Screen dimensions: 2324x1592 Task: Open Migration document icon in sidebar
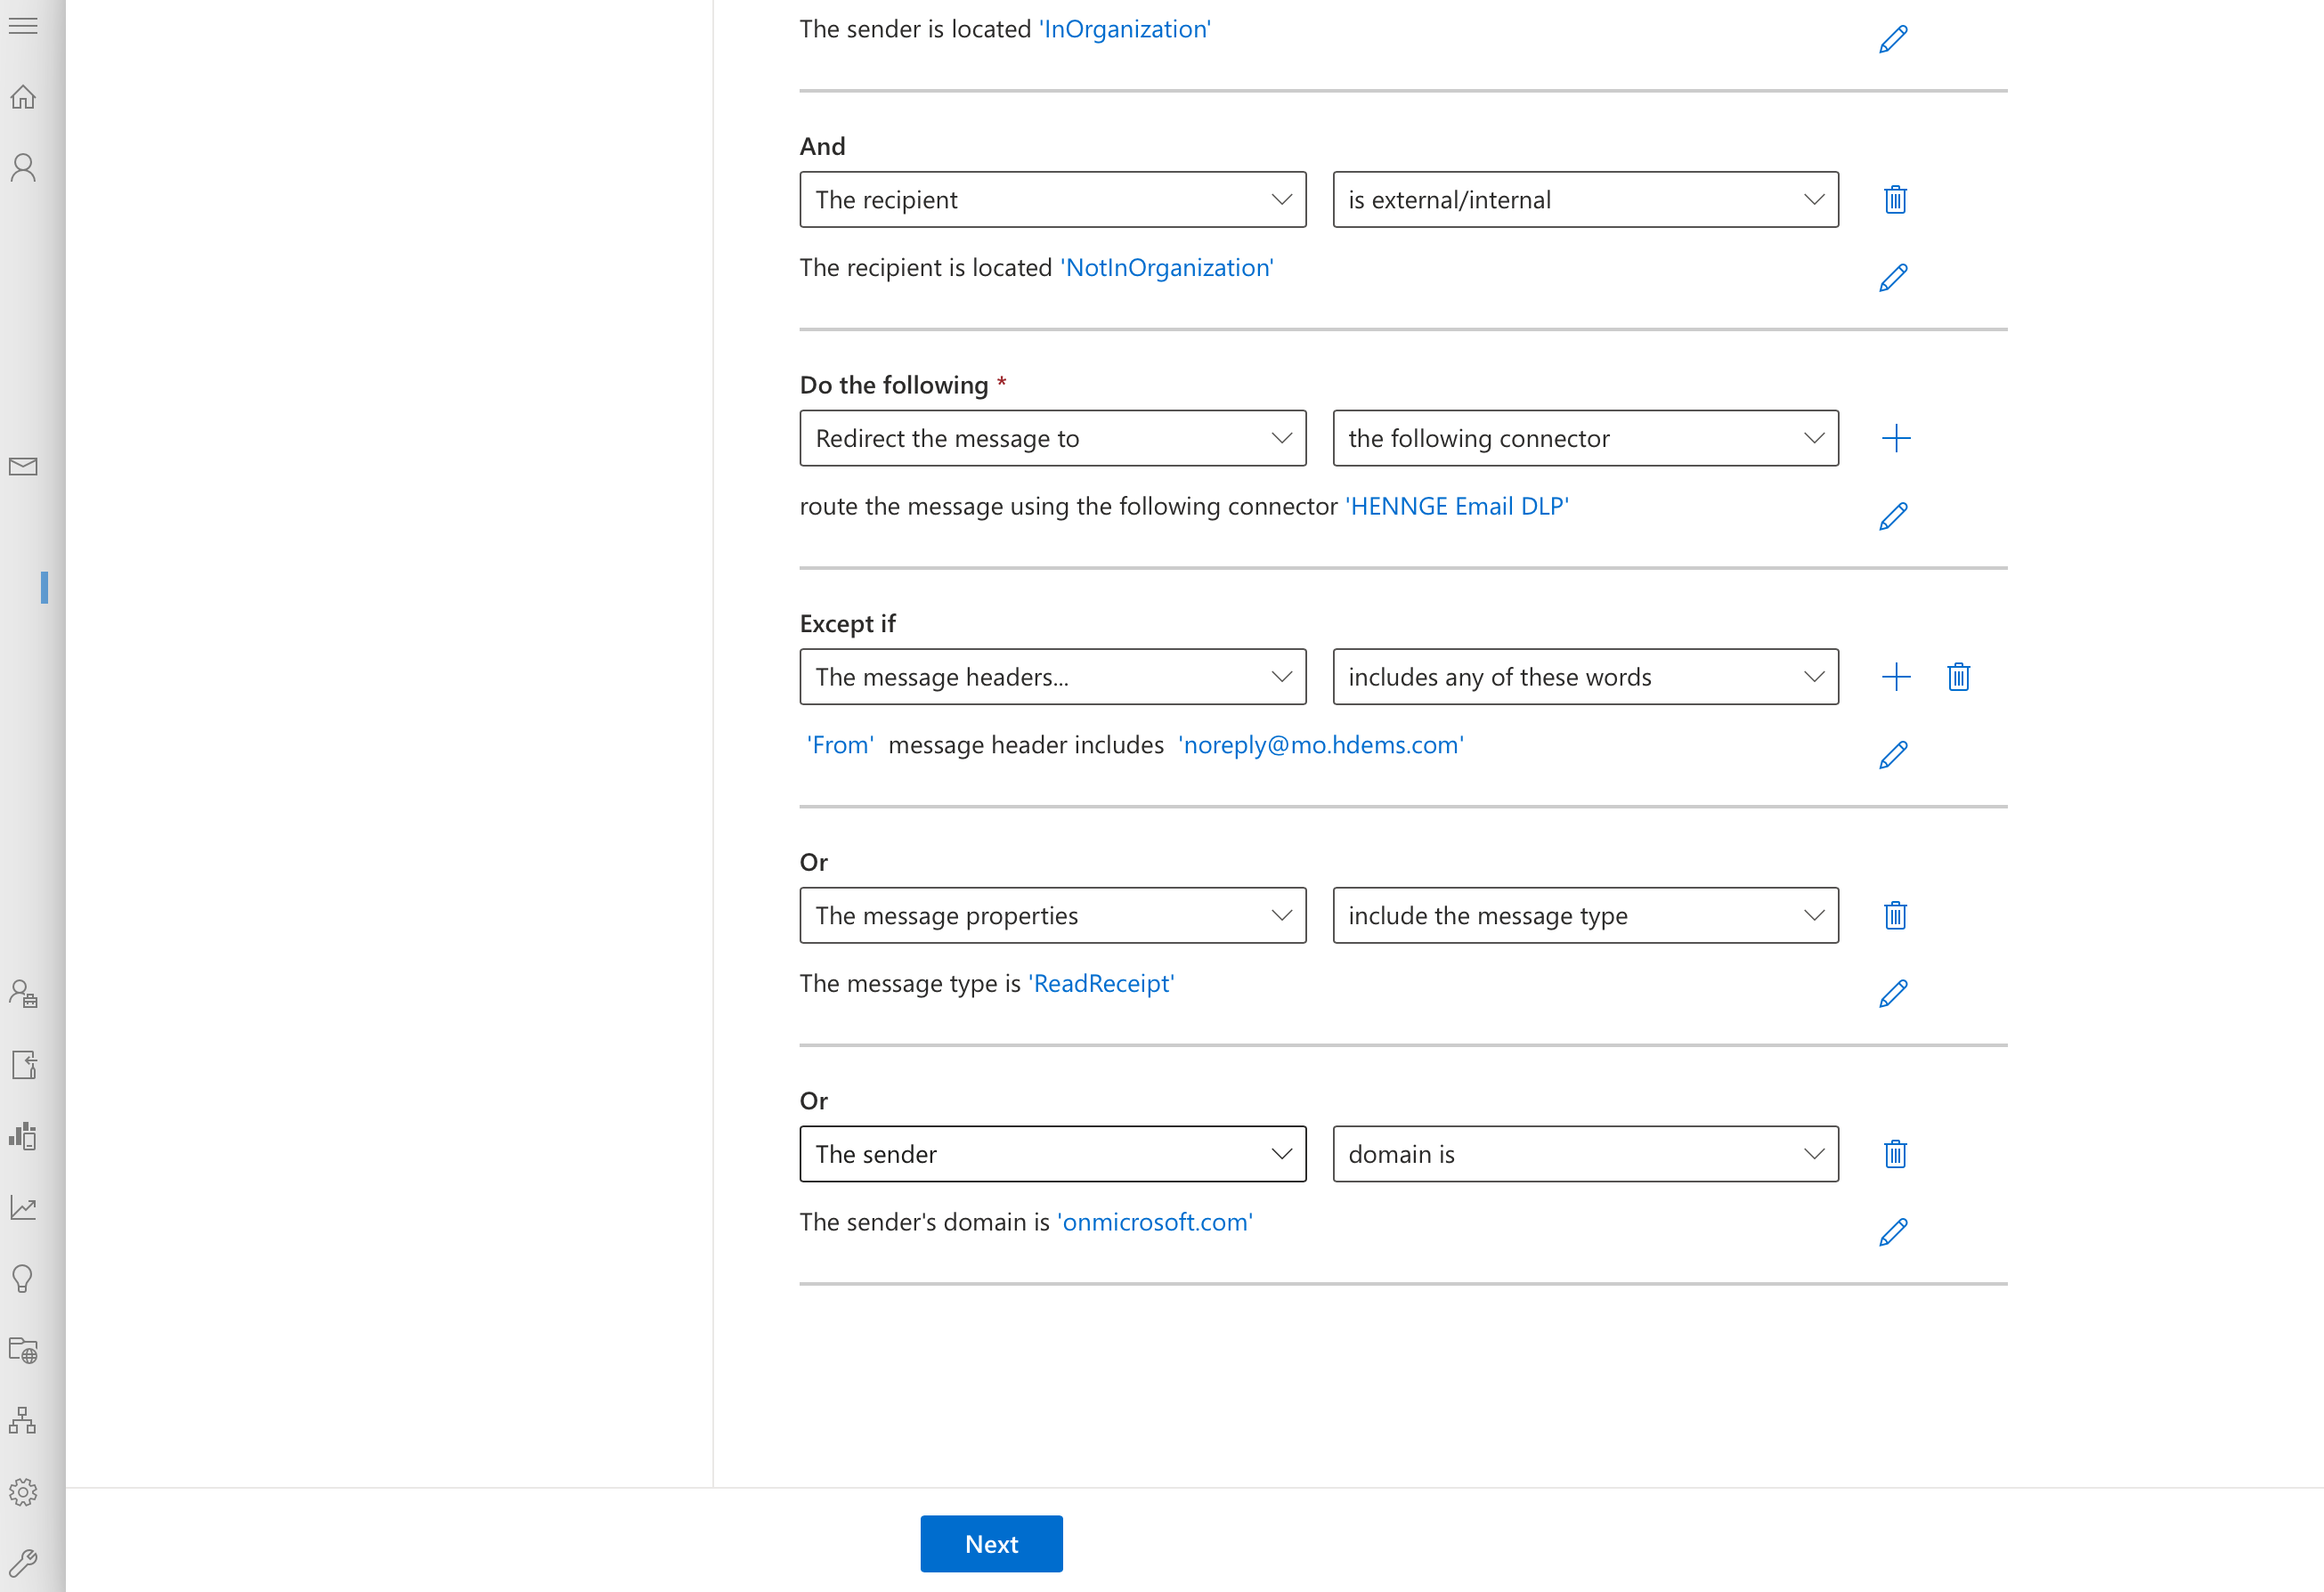pyautogui.click(x=23, y=1065)
